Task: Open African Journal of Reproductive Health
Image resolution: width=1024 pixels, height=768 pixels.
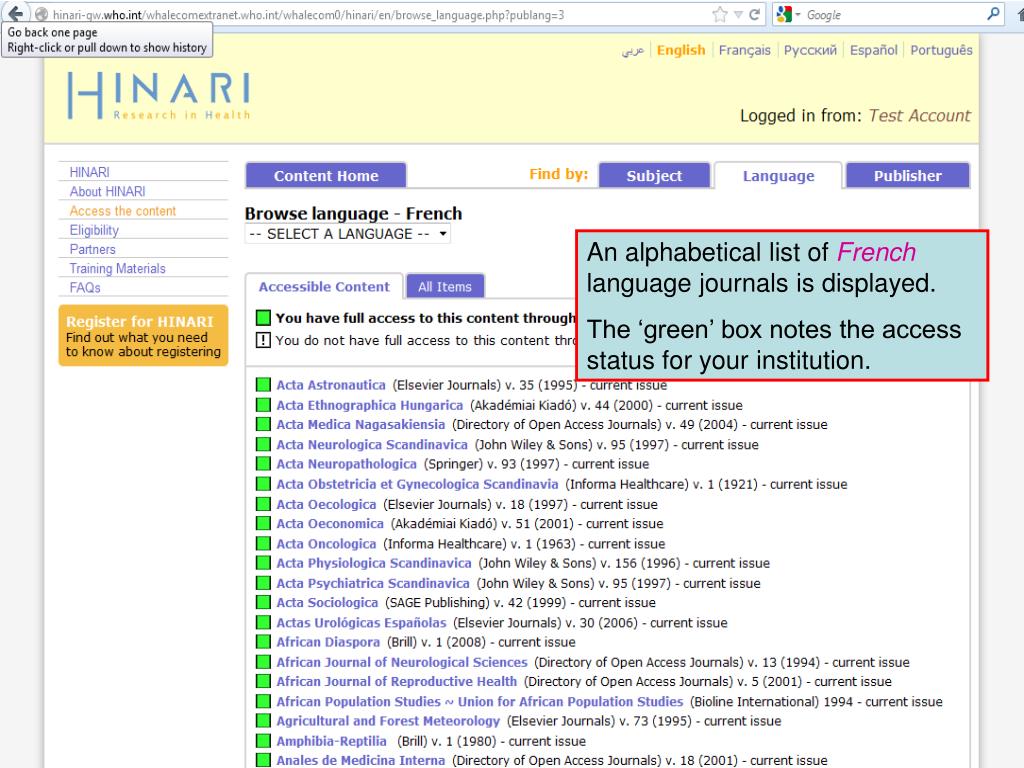Action: coord(396,682)
